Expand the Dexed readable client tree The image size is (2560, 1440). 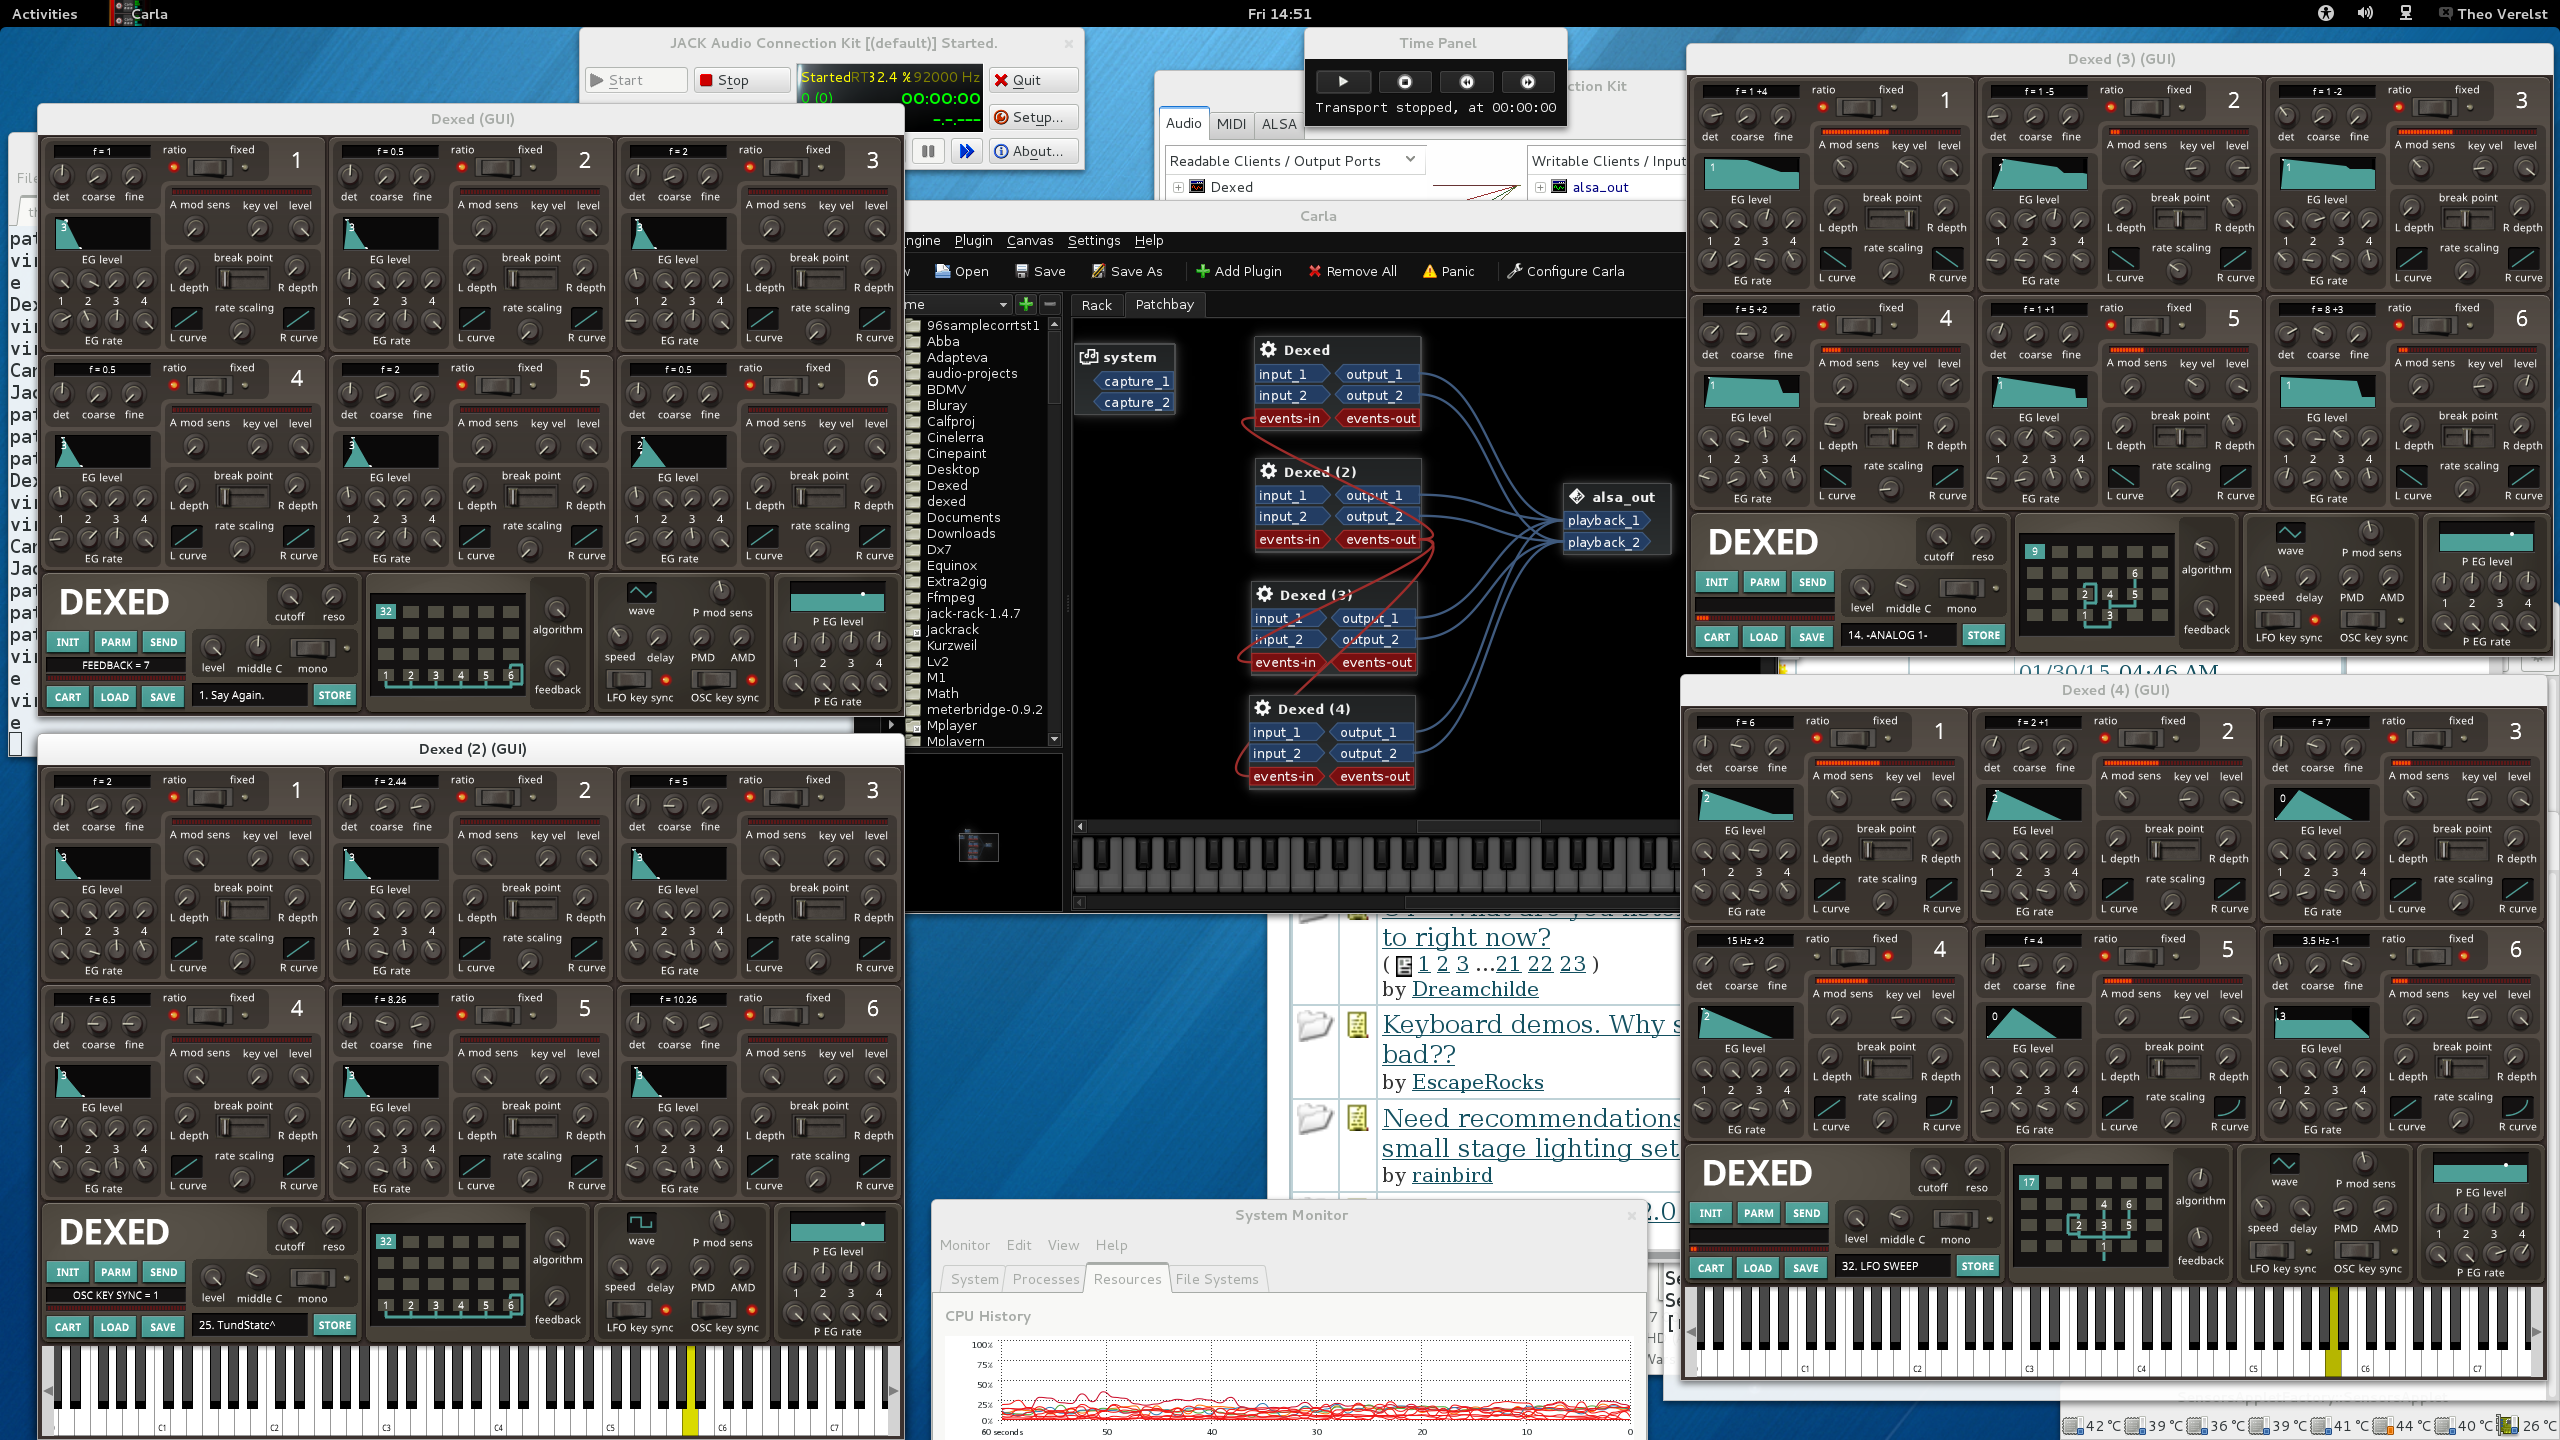1179,187
